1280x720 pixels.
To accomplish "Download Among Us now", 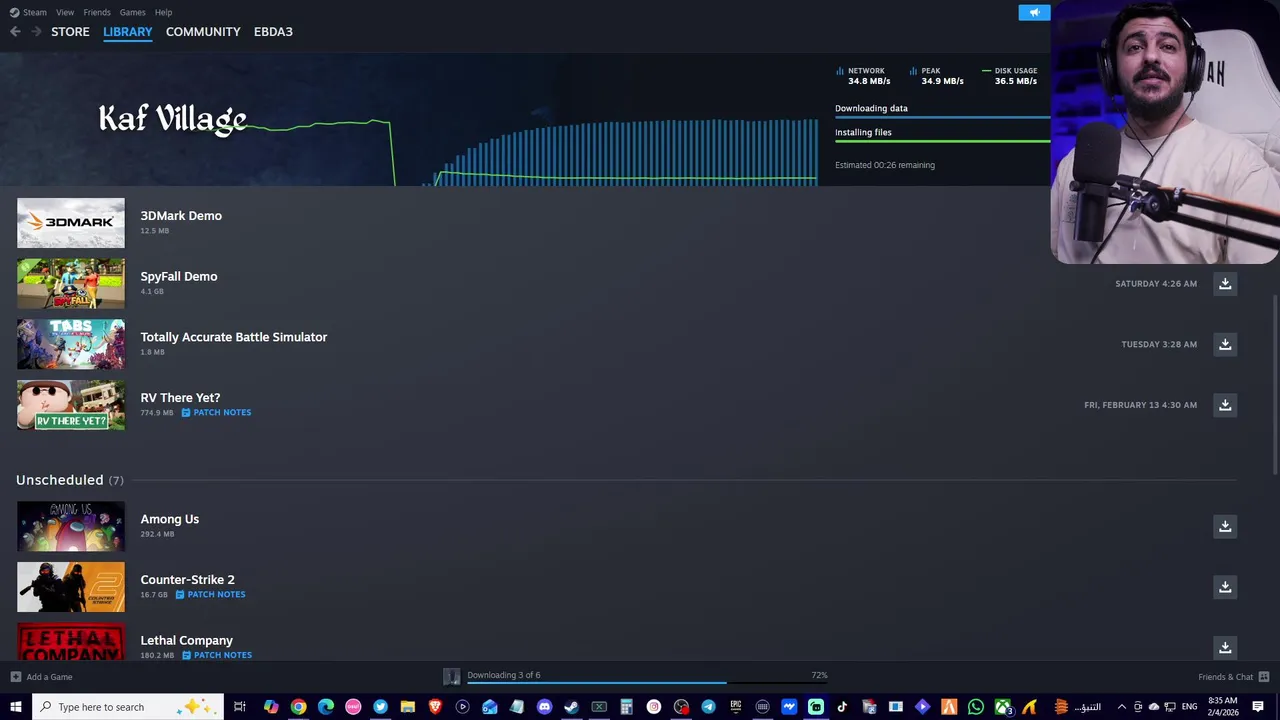I will (1225, 526).
